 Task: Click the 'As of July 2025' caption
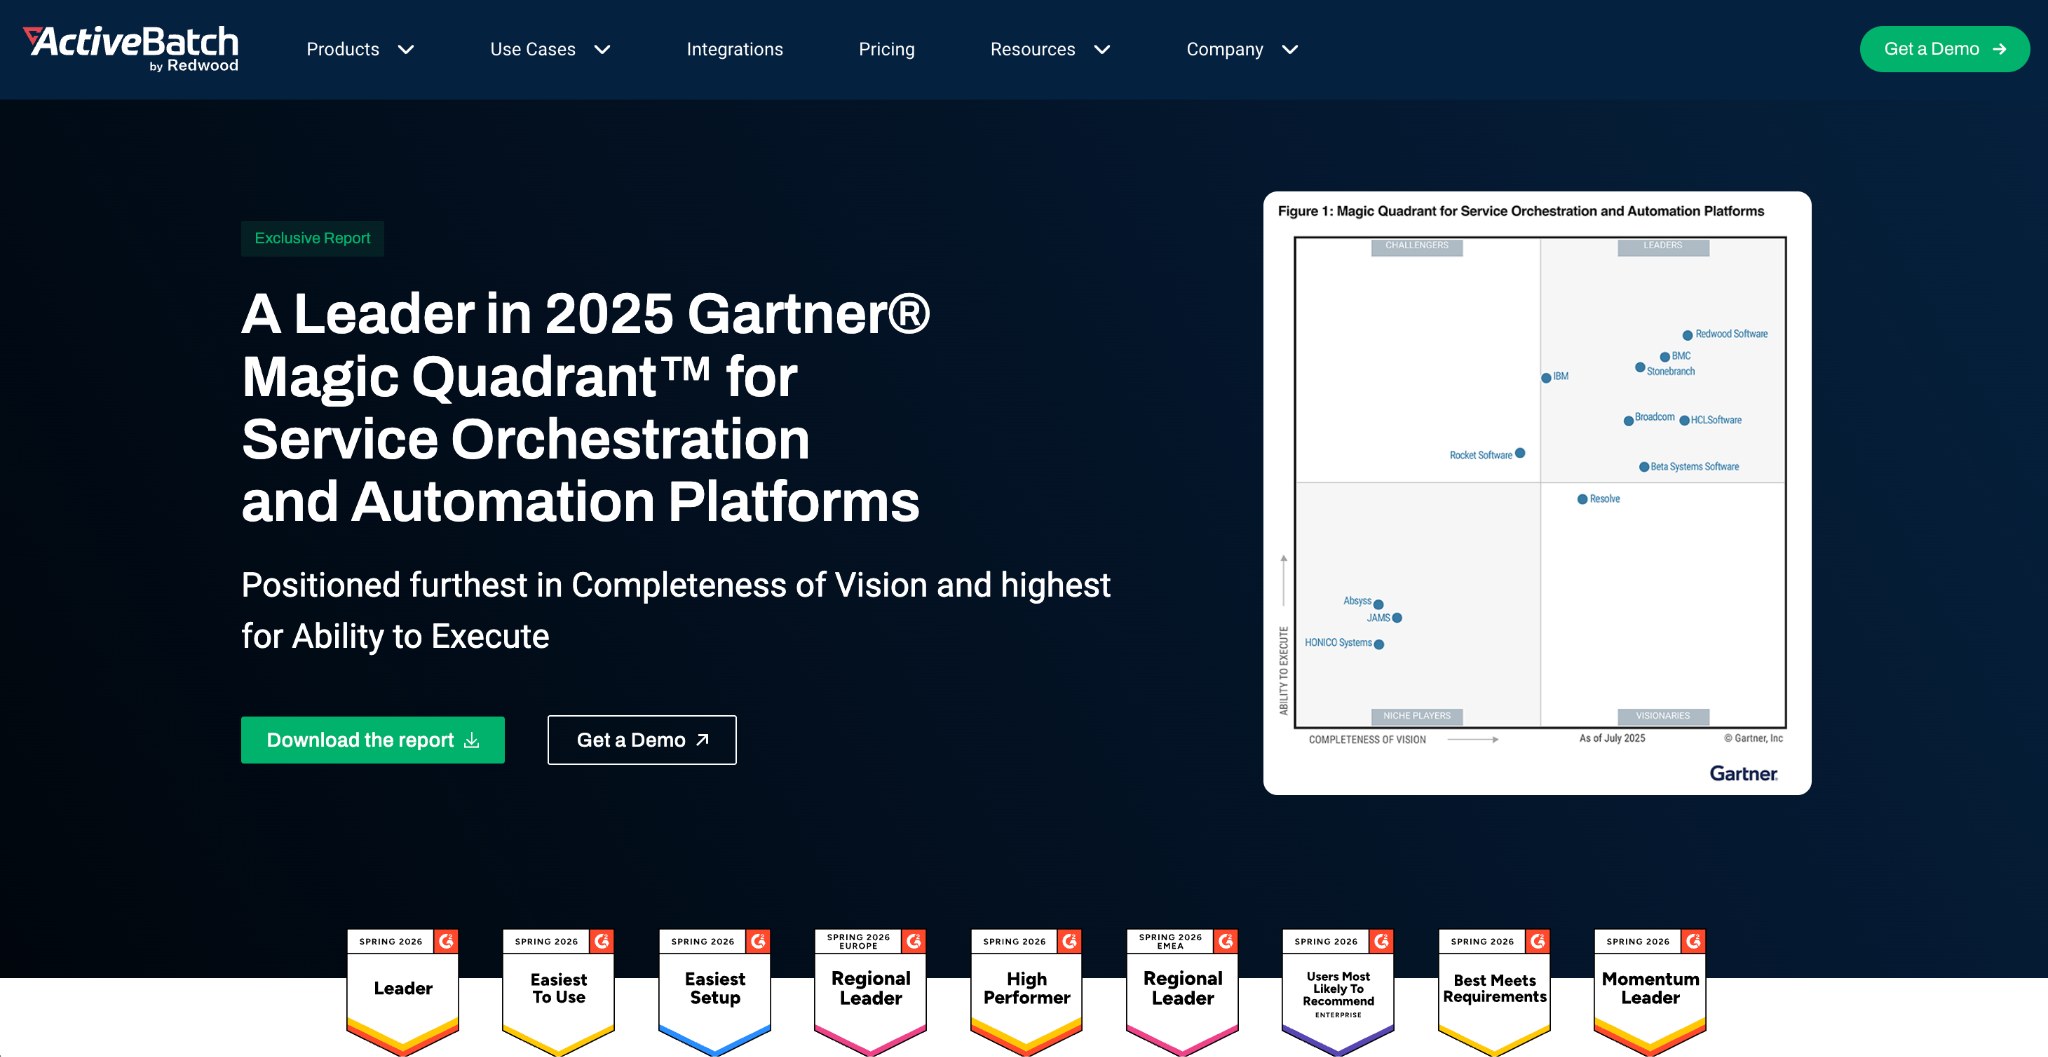[x=1612, y=738]
